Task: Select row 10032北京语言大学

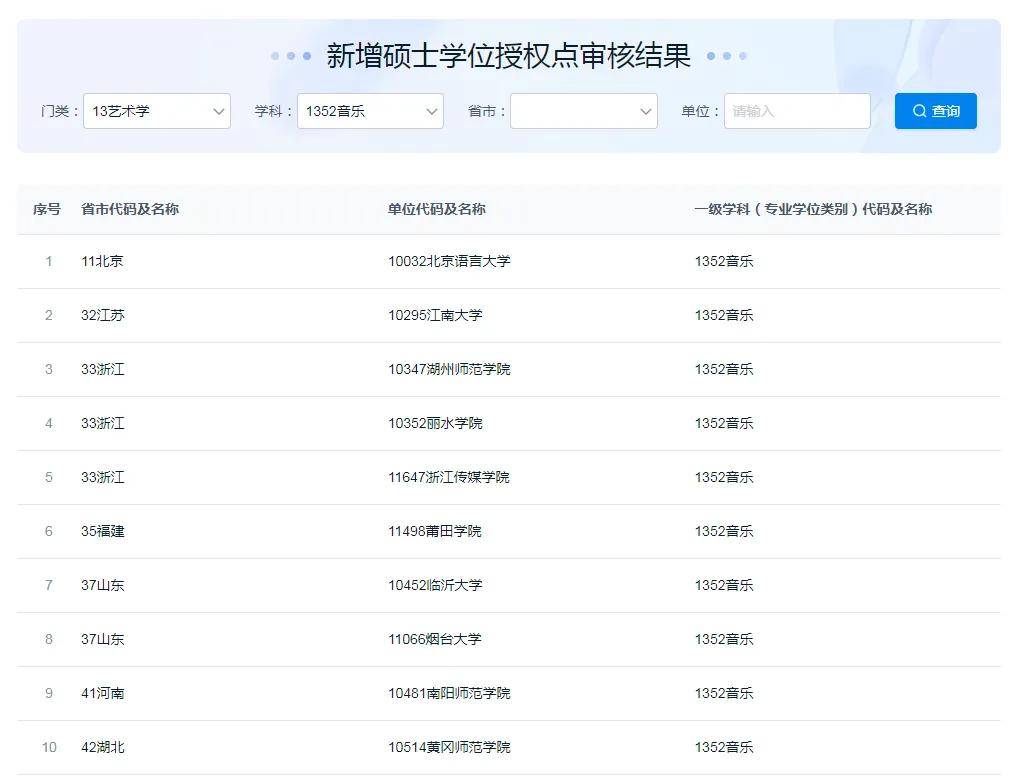Action: pyautogui.click(x=509, y=262)
